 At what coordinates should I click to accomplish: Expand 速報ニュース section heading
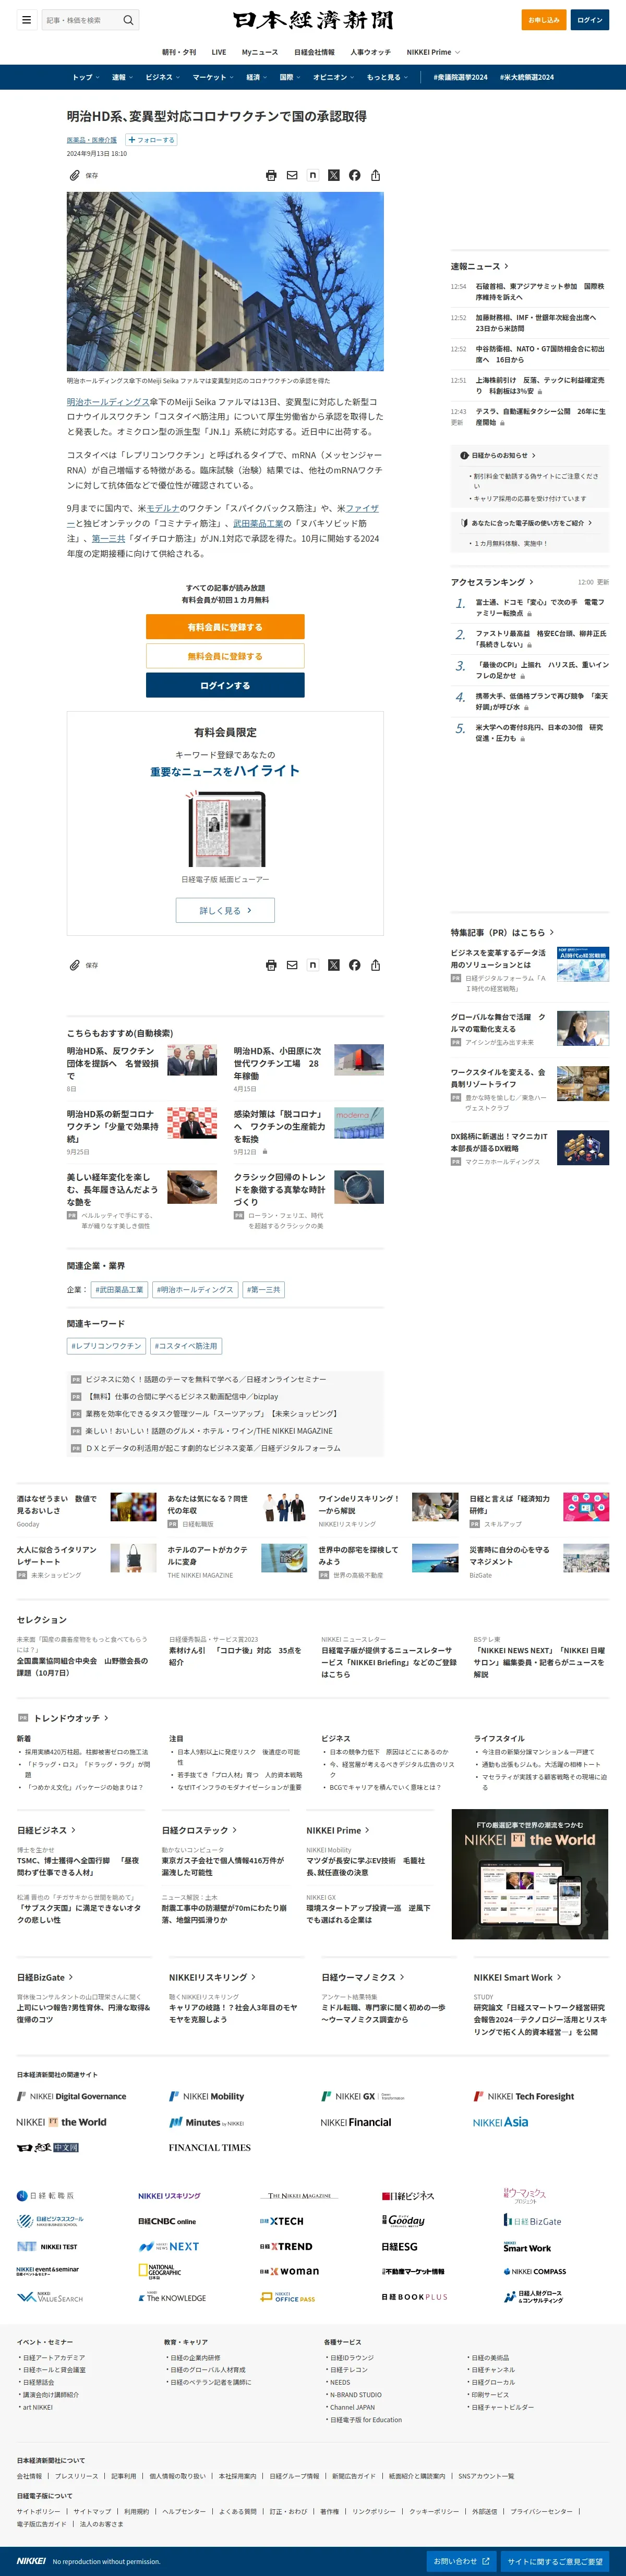click(479, 266)
